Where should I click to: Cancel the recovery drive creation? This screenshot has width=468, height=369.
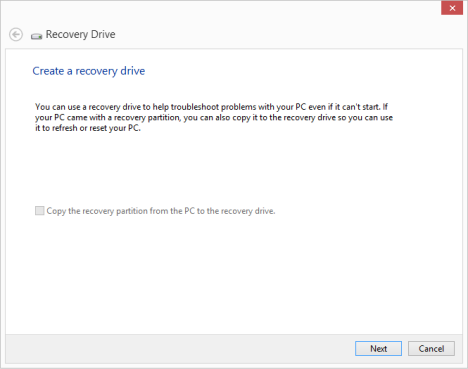(x=431, y=349)
